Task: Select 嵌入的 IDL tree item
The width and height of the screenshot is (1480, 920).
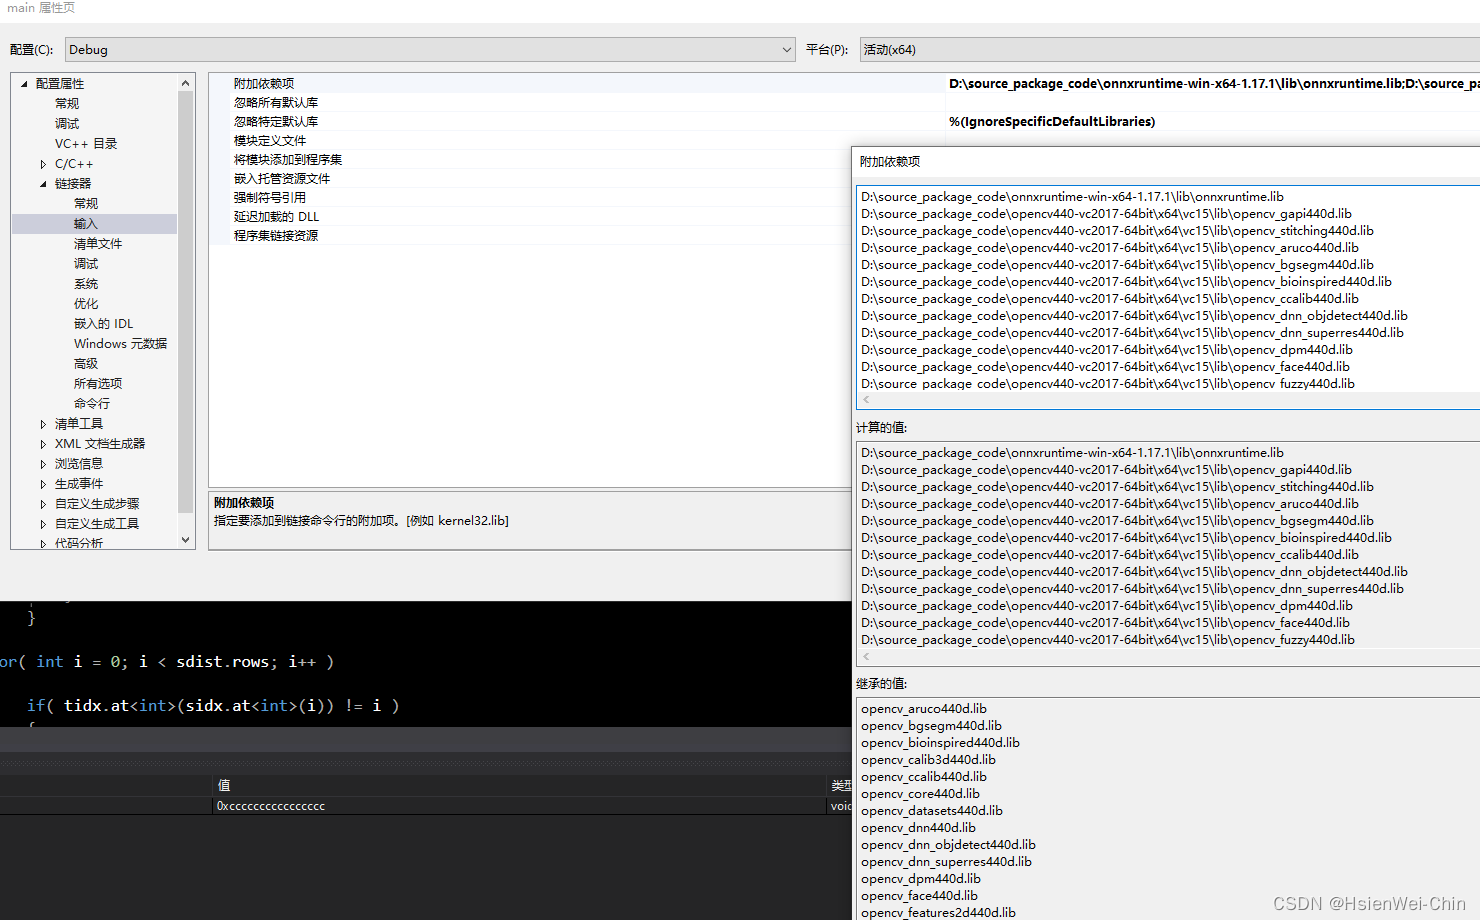Action: [103, 324]
